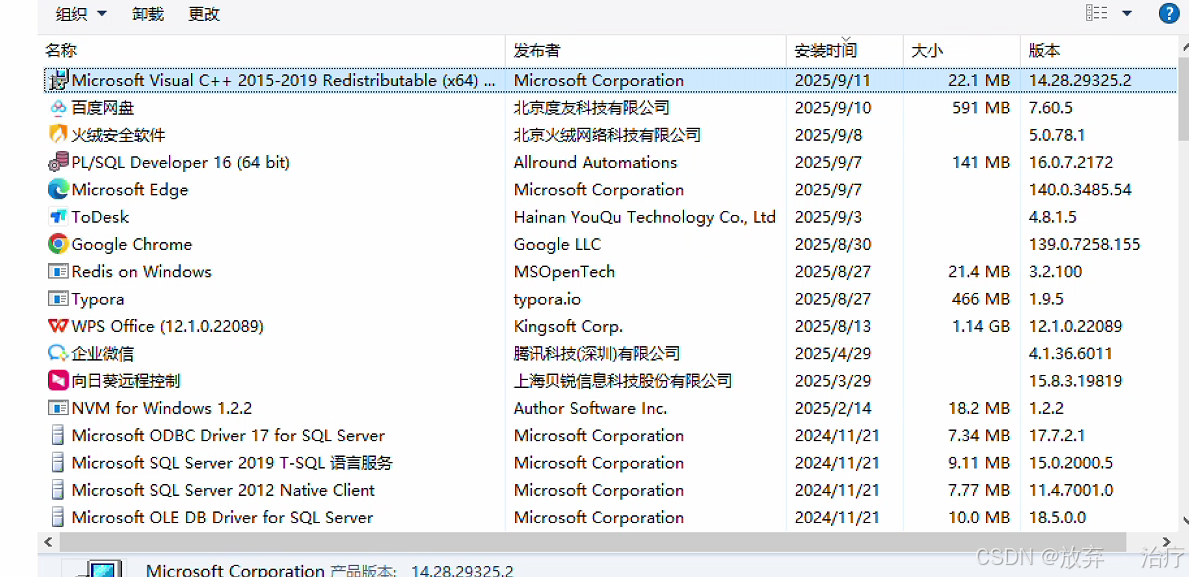
Task: Click the 更改 command
Action: coord(203,13)
